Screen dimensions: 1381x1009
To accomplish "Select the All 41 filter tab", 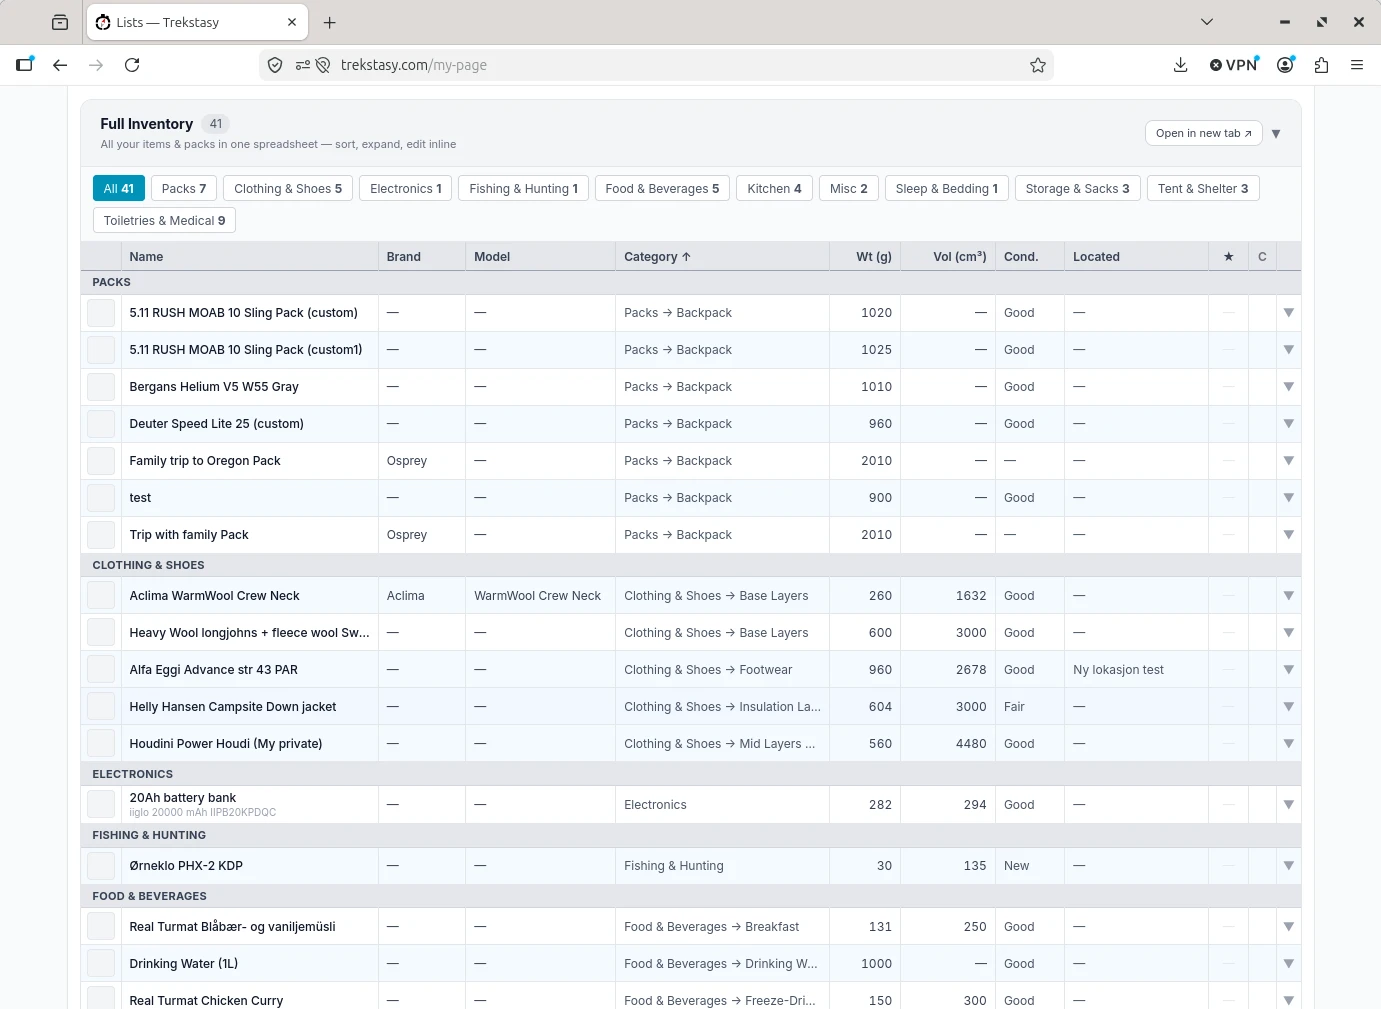I will [x=119, y=189].
